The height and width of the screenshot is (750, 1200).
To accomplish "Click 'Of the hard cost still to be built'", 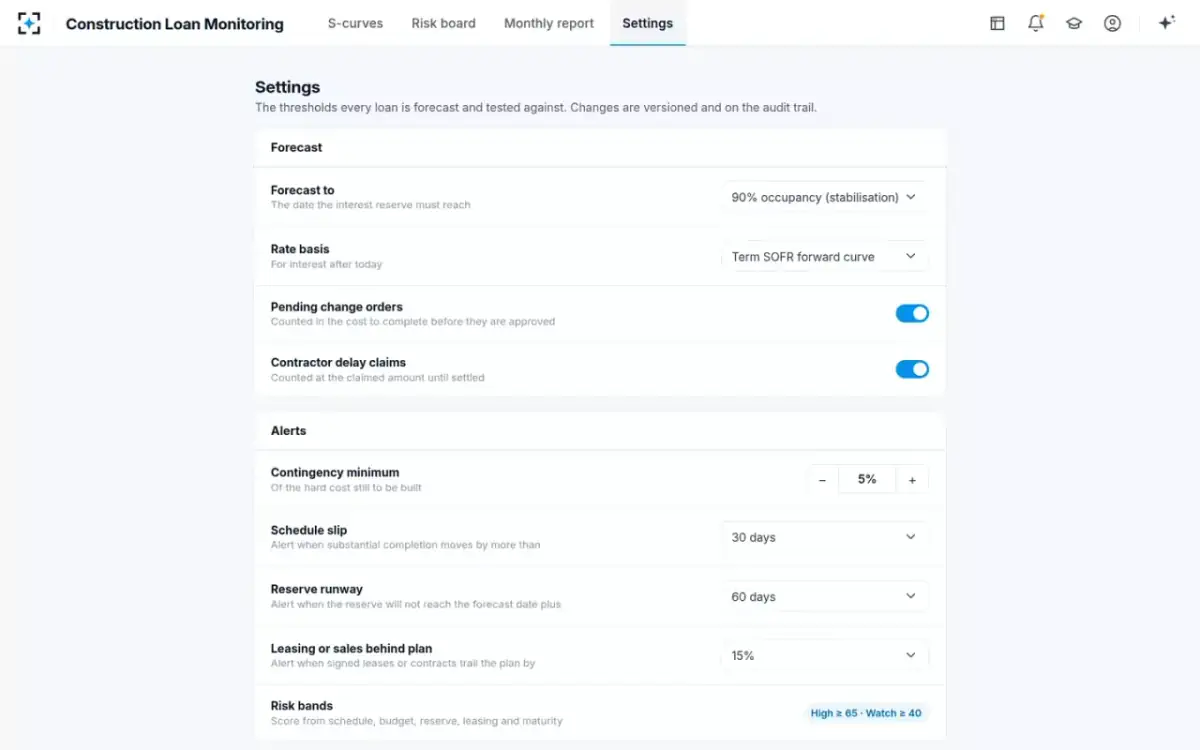I will click(346, 488).
